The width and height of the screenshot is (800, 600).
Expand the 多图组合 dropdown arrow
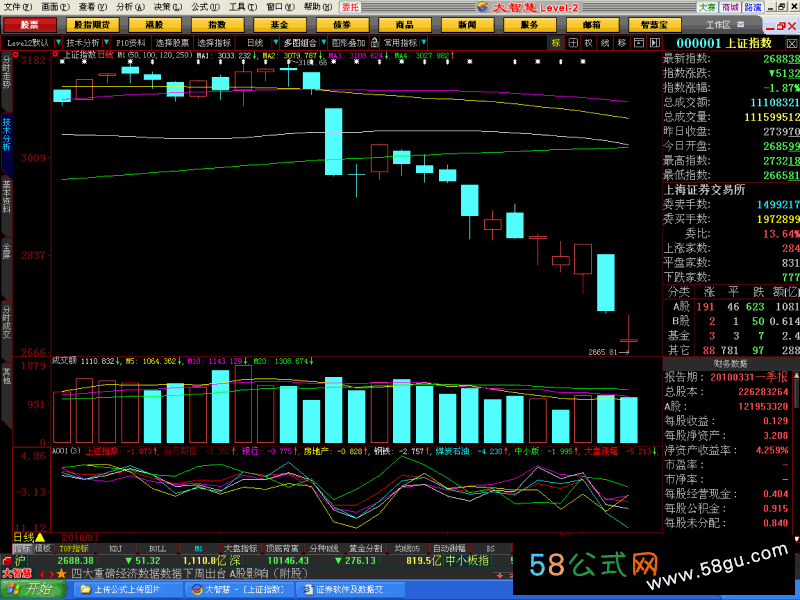tap(323, 42)
